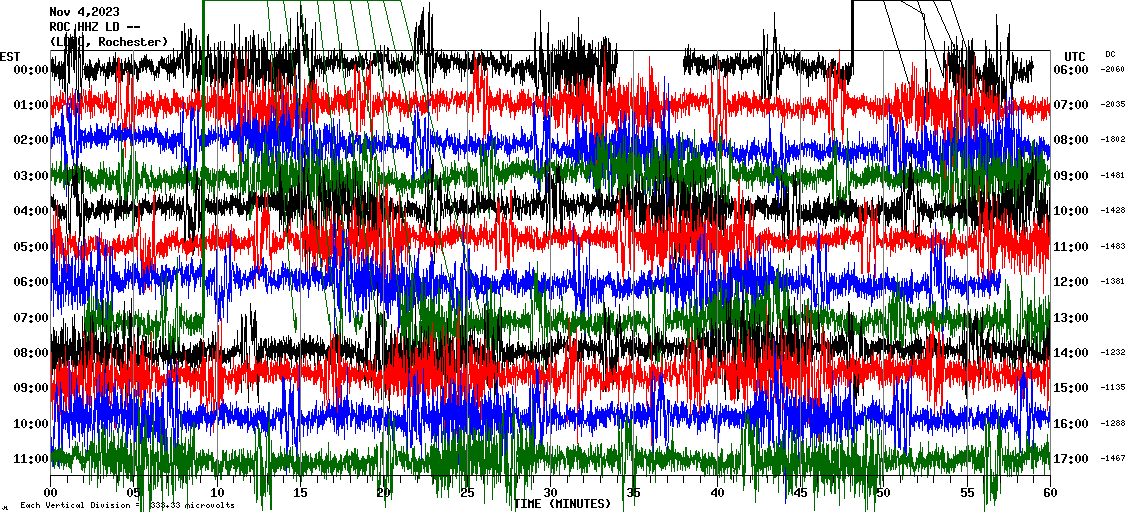This screenshot has width=1130, height=519.
Task: Click the EST column header
Action: 10,56
